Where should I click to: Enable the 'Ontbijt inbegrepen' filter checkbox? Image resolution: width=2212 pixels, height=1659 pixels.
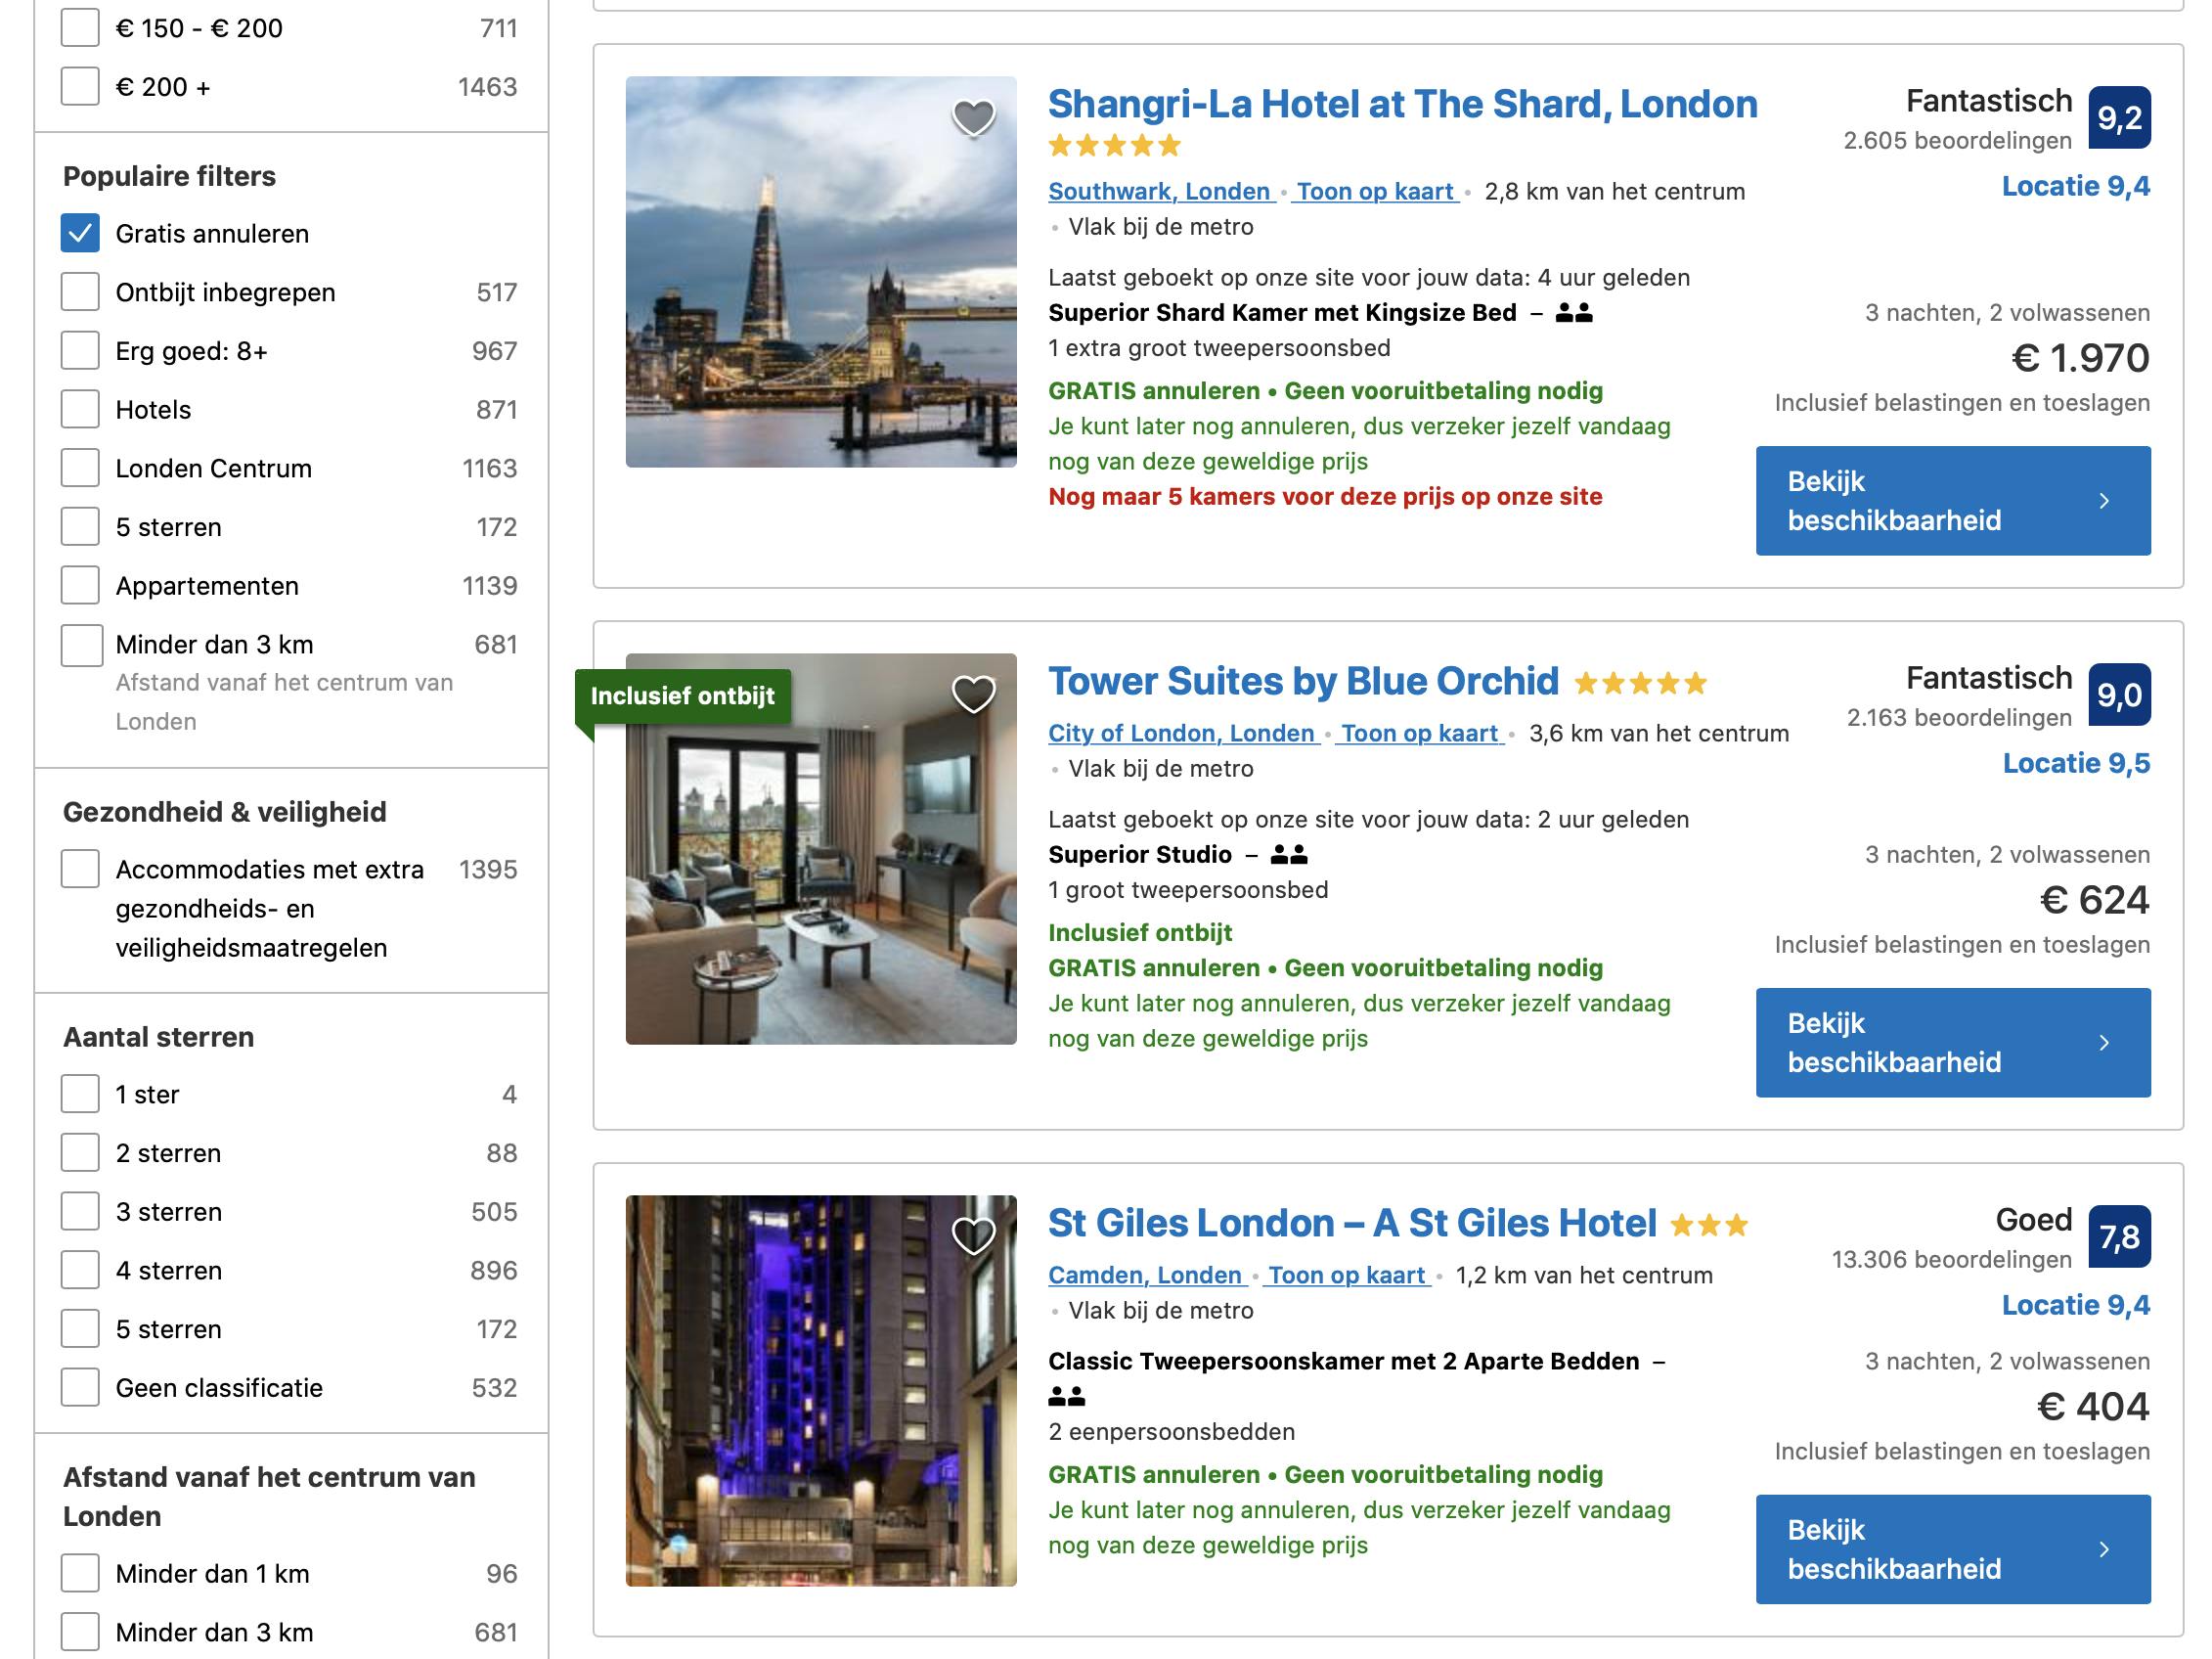[x=80, y=292]
